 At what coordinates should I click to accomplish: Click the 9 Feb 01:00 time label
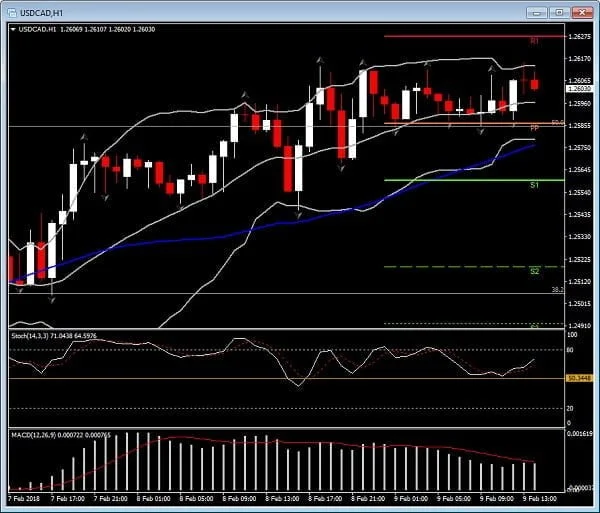coord(411,499)
